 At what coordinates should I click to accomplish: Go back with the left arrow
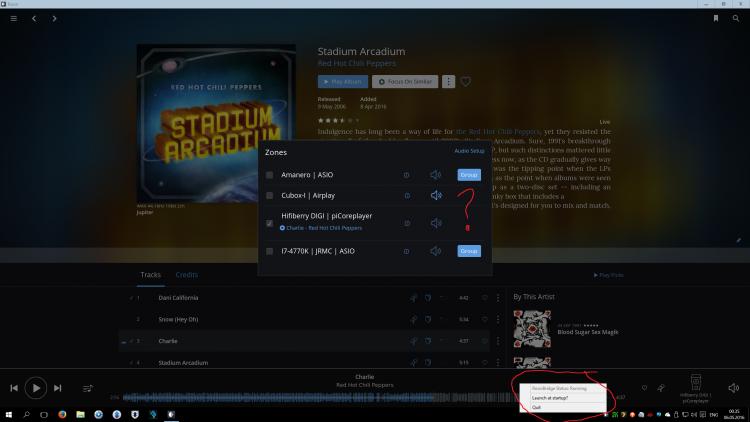34,19
